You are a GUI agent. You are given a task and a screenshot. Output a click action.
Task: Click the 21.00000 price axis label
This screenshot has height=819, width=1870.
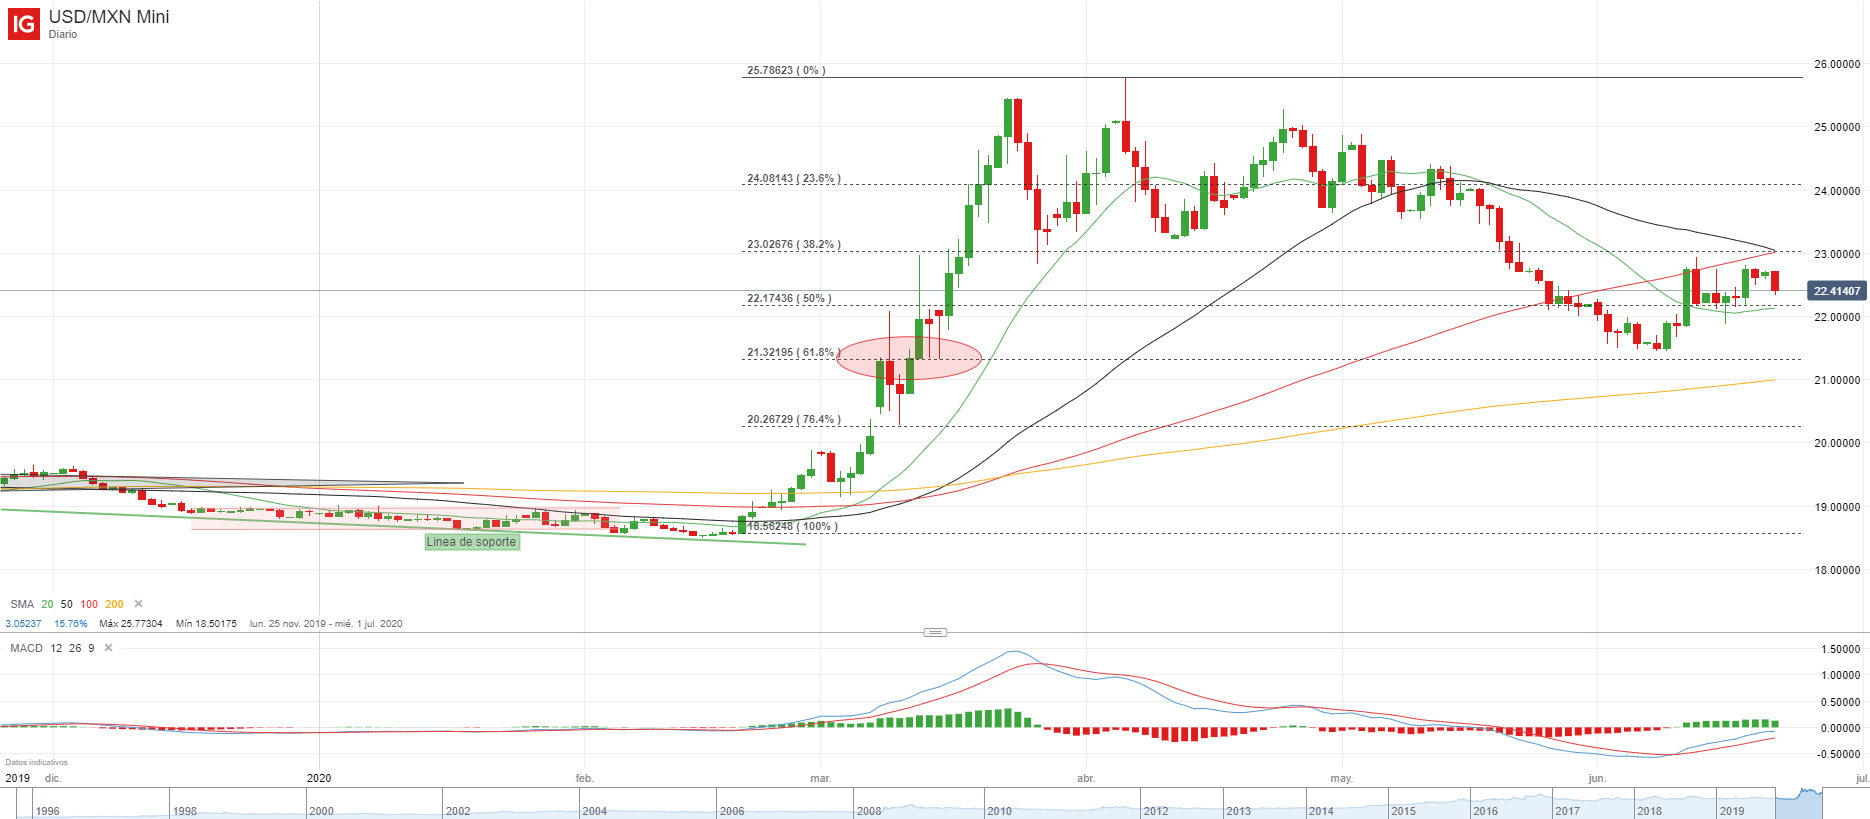pos(1837,380)
